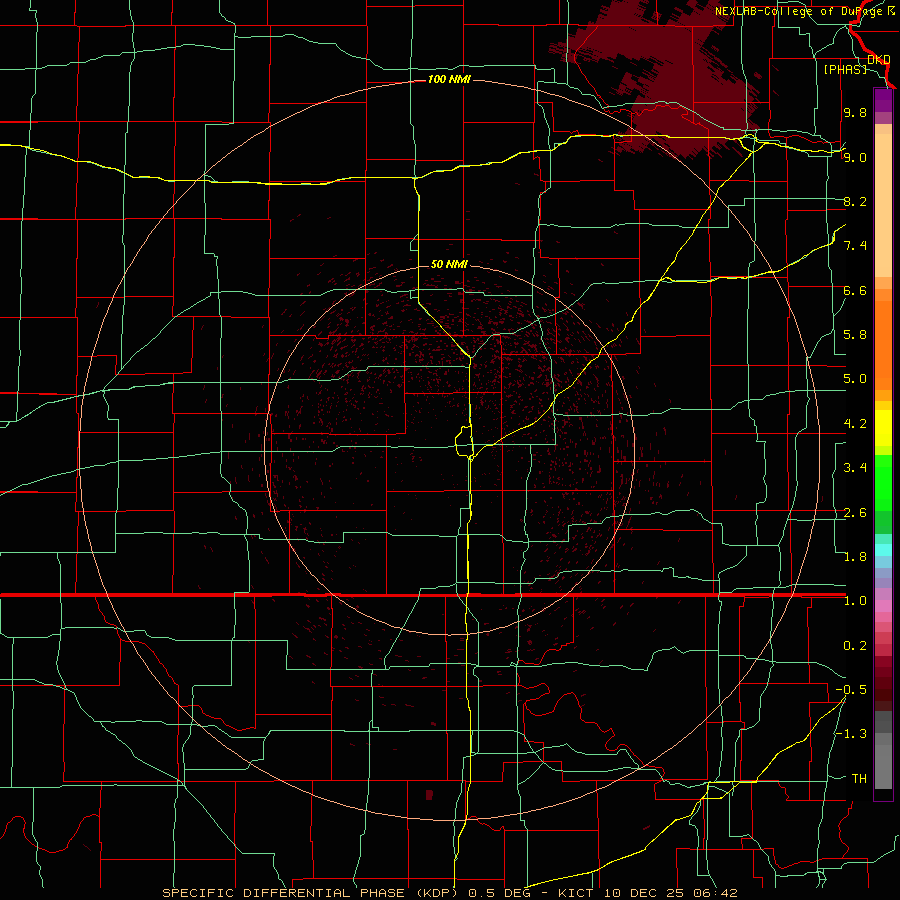Click the 1.0 value on the scale

point(855,601)
